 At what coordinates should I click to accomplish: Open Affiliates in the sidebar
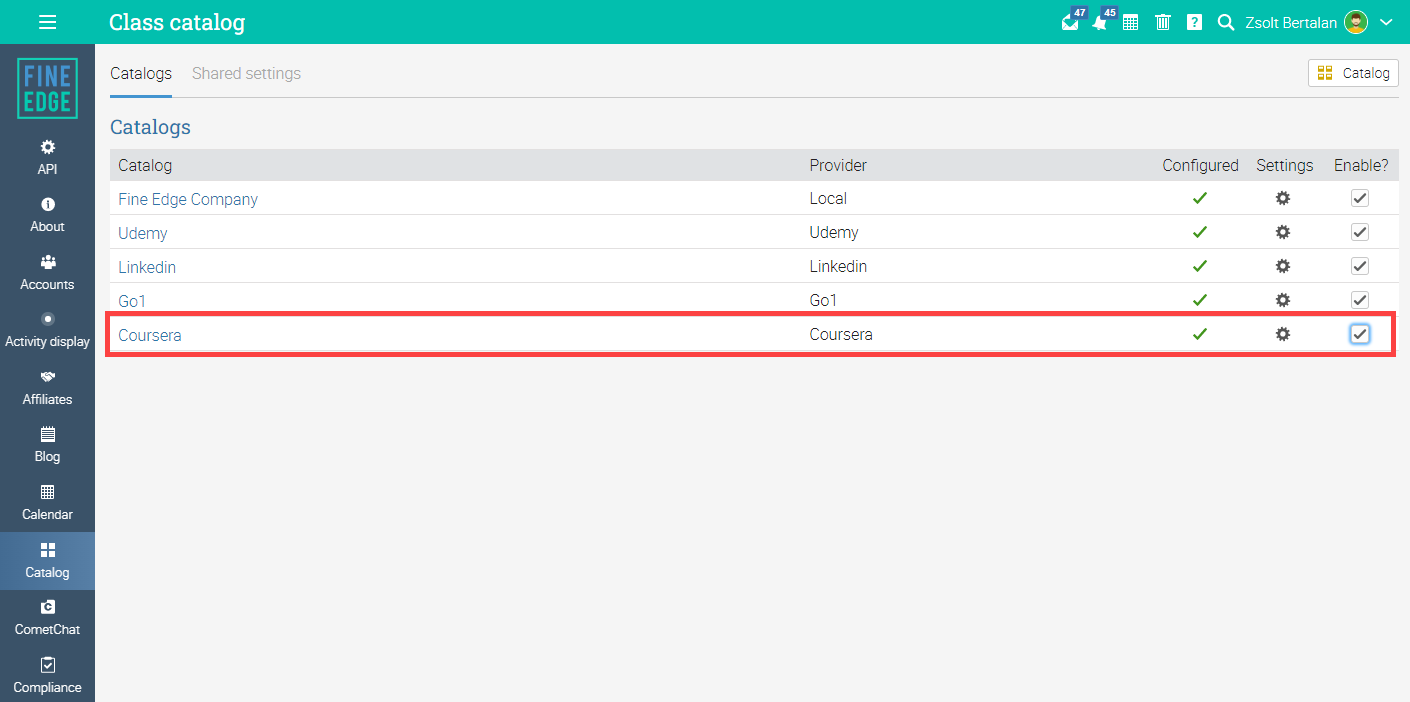47,388
